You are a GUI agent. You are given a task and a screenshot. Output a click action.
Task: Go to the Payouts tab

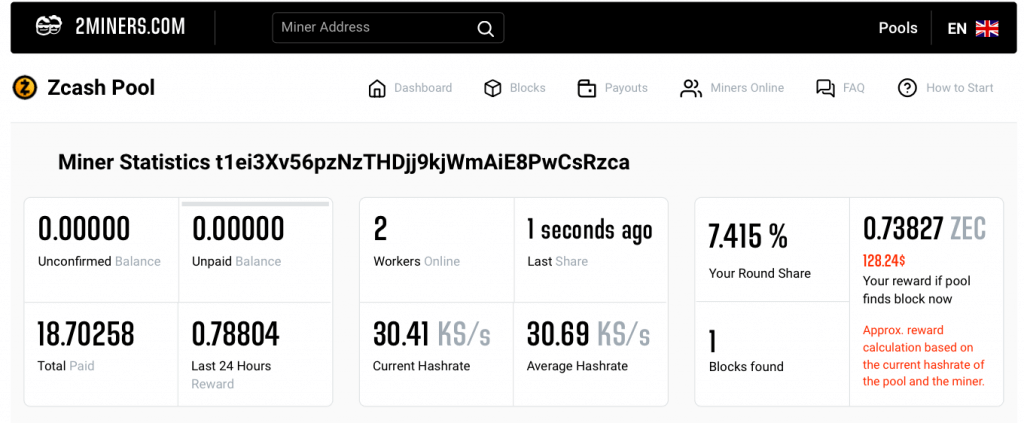point(626,88)
